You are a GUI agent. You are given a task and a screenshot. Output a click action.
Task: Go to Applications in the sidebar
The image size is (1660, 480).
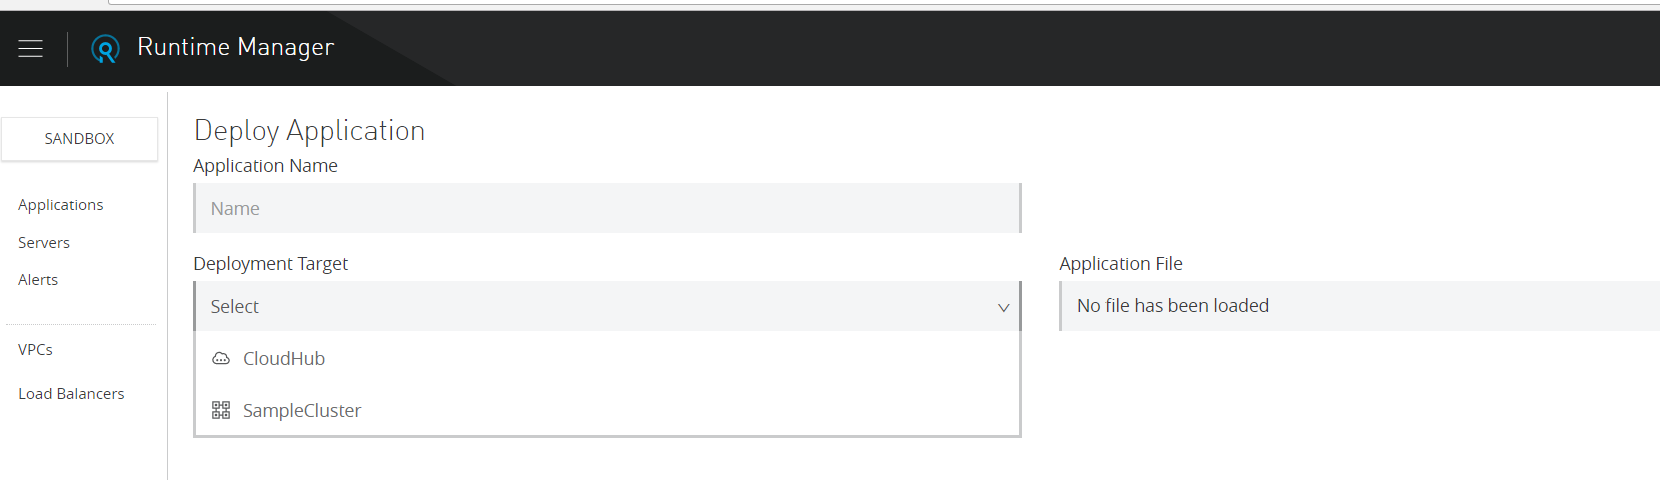pos(61,205)
